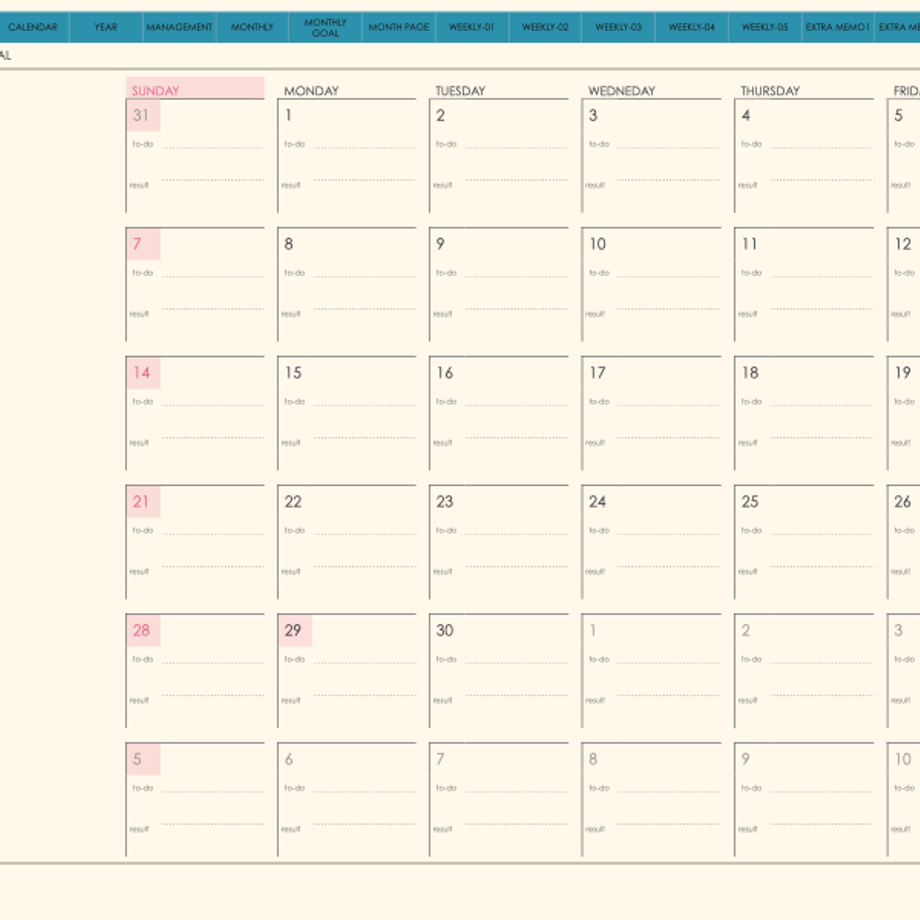Screen dimensions: 920x920
Task: Click the to-do line for Monday 1
Action: tap(364, 147)
